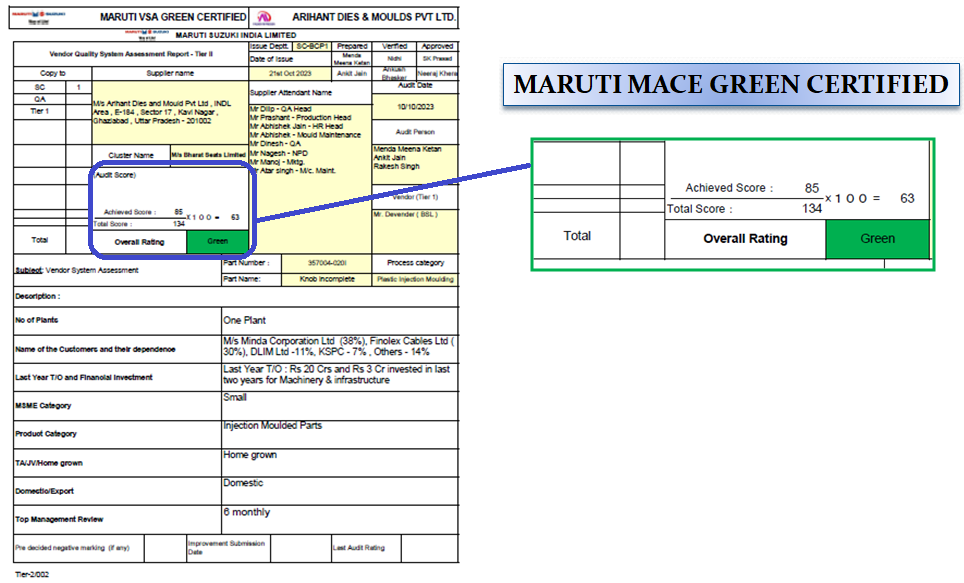This screenshot has height=583, width=964.
Task: Click the 'Last Audit Rating' label
Action: pyautogui.click(x=358, y=548)
